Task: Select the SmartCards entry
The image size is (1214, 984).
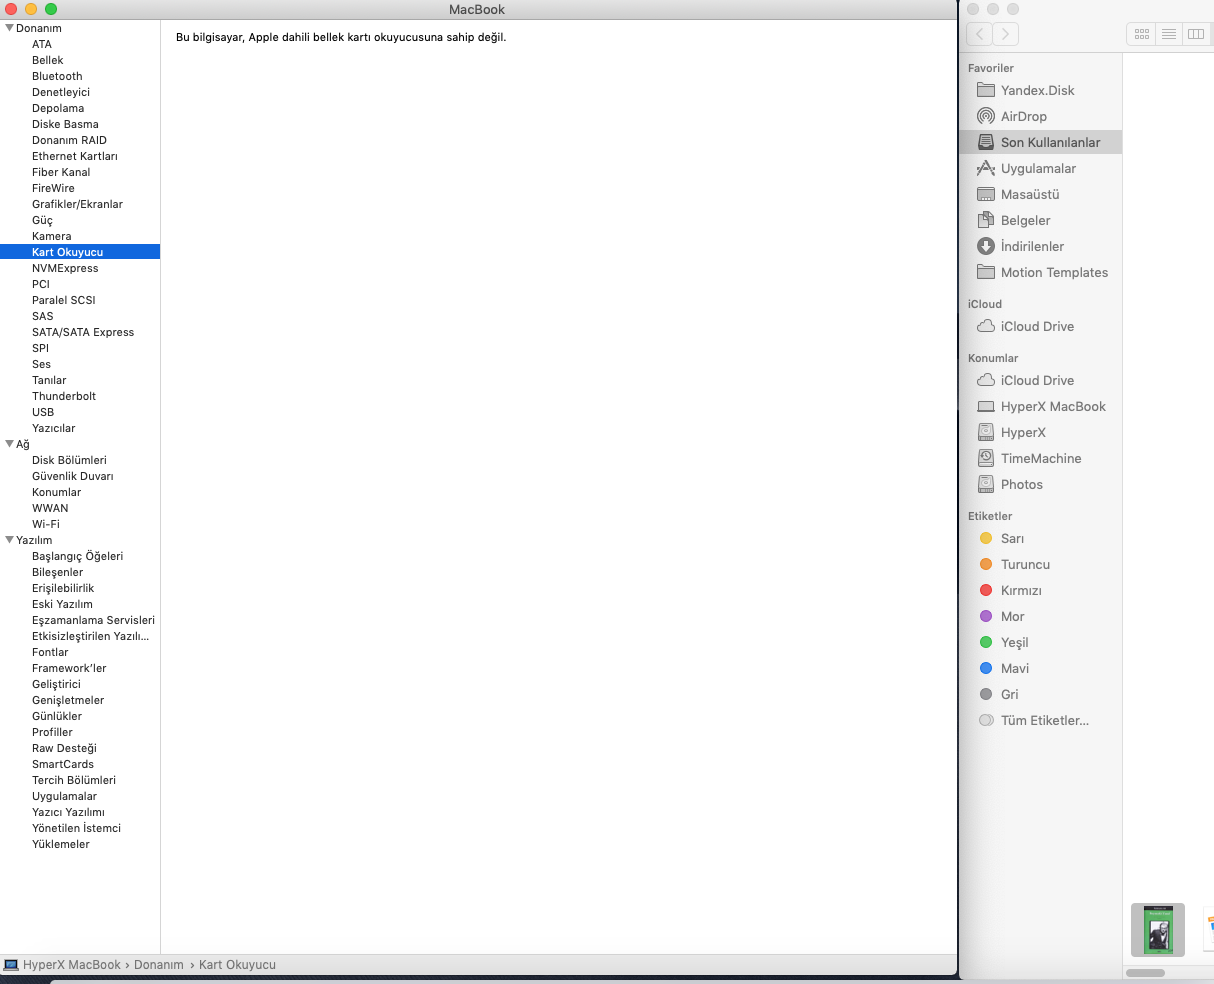Action: pos(63,764)
